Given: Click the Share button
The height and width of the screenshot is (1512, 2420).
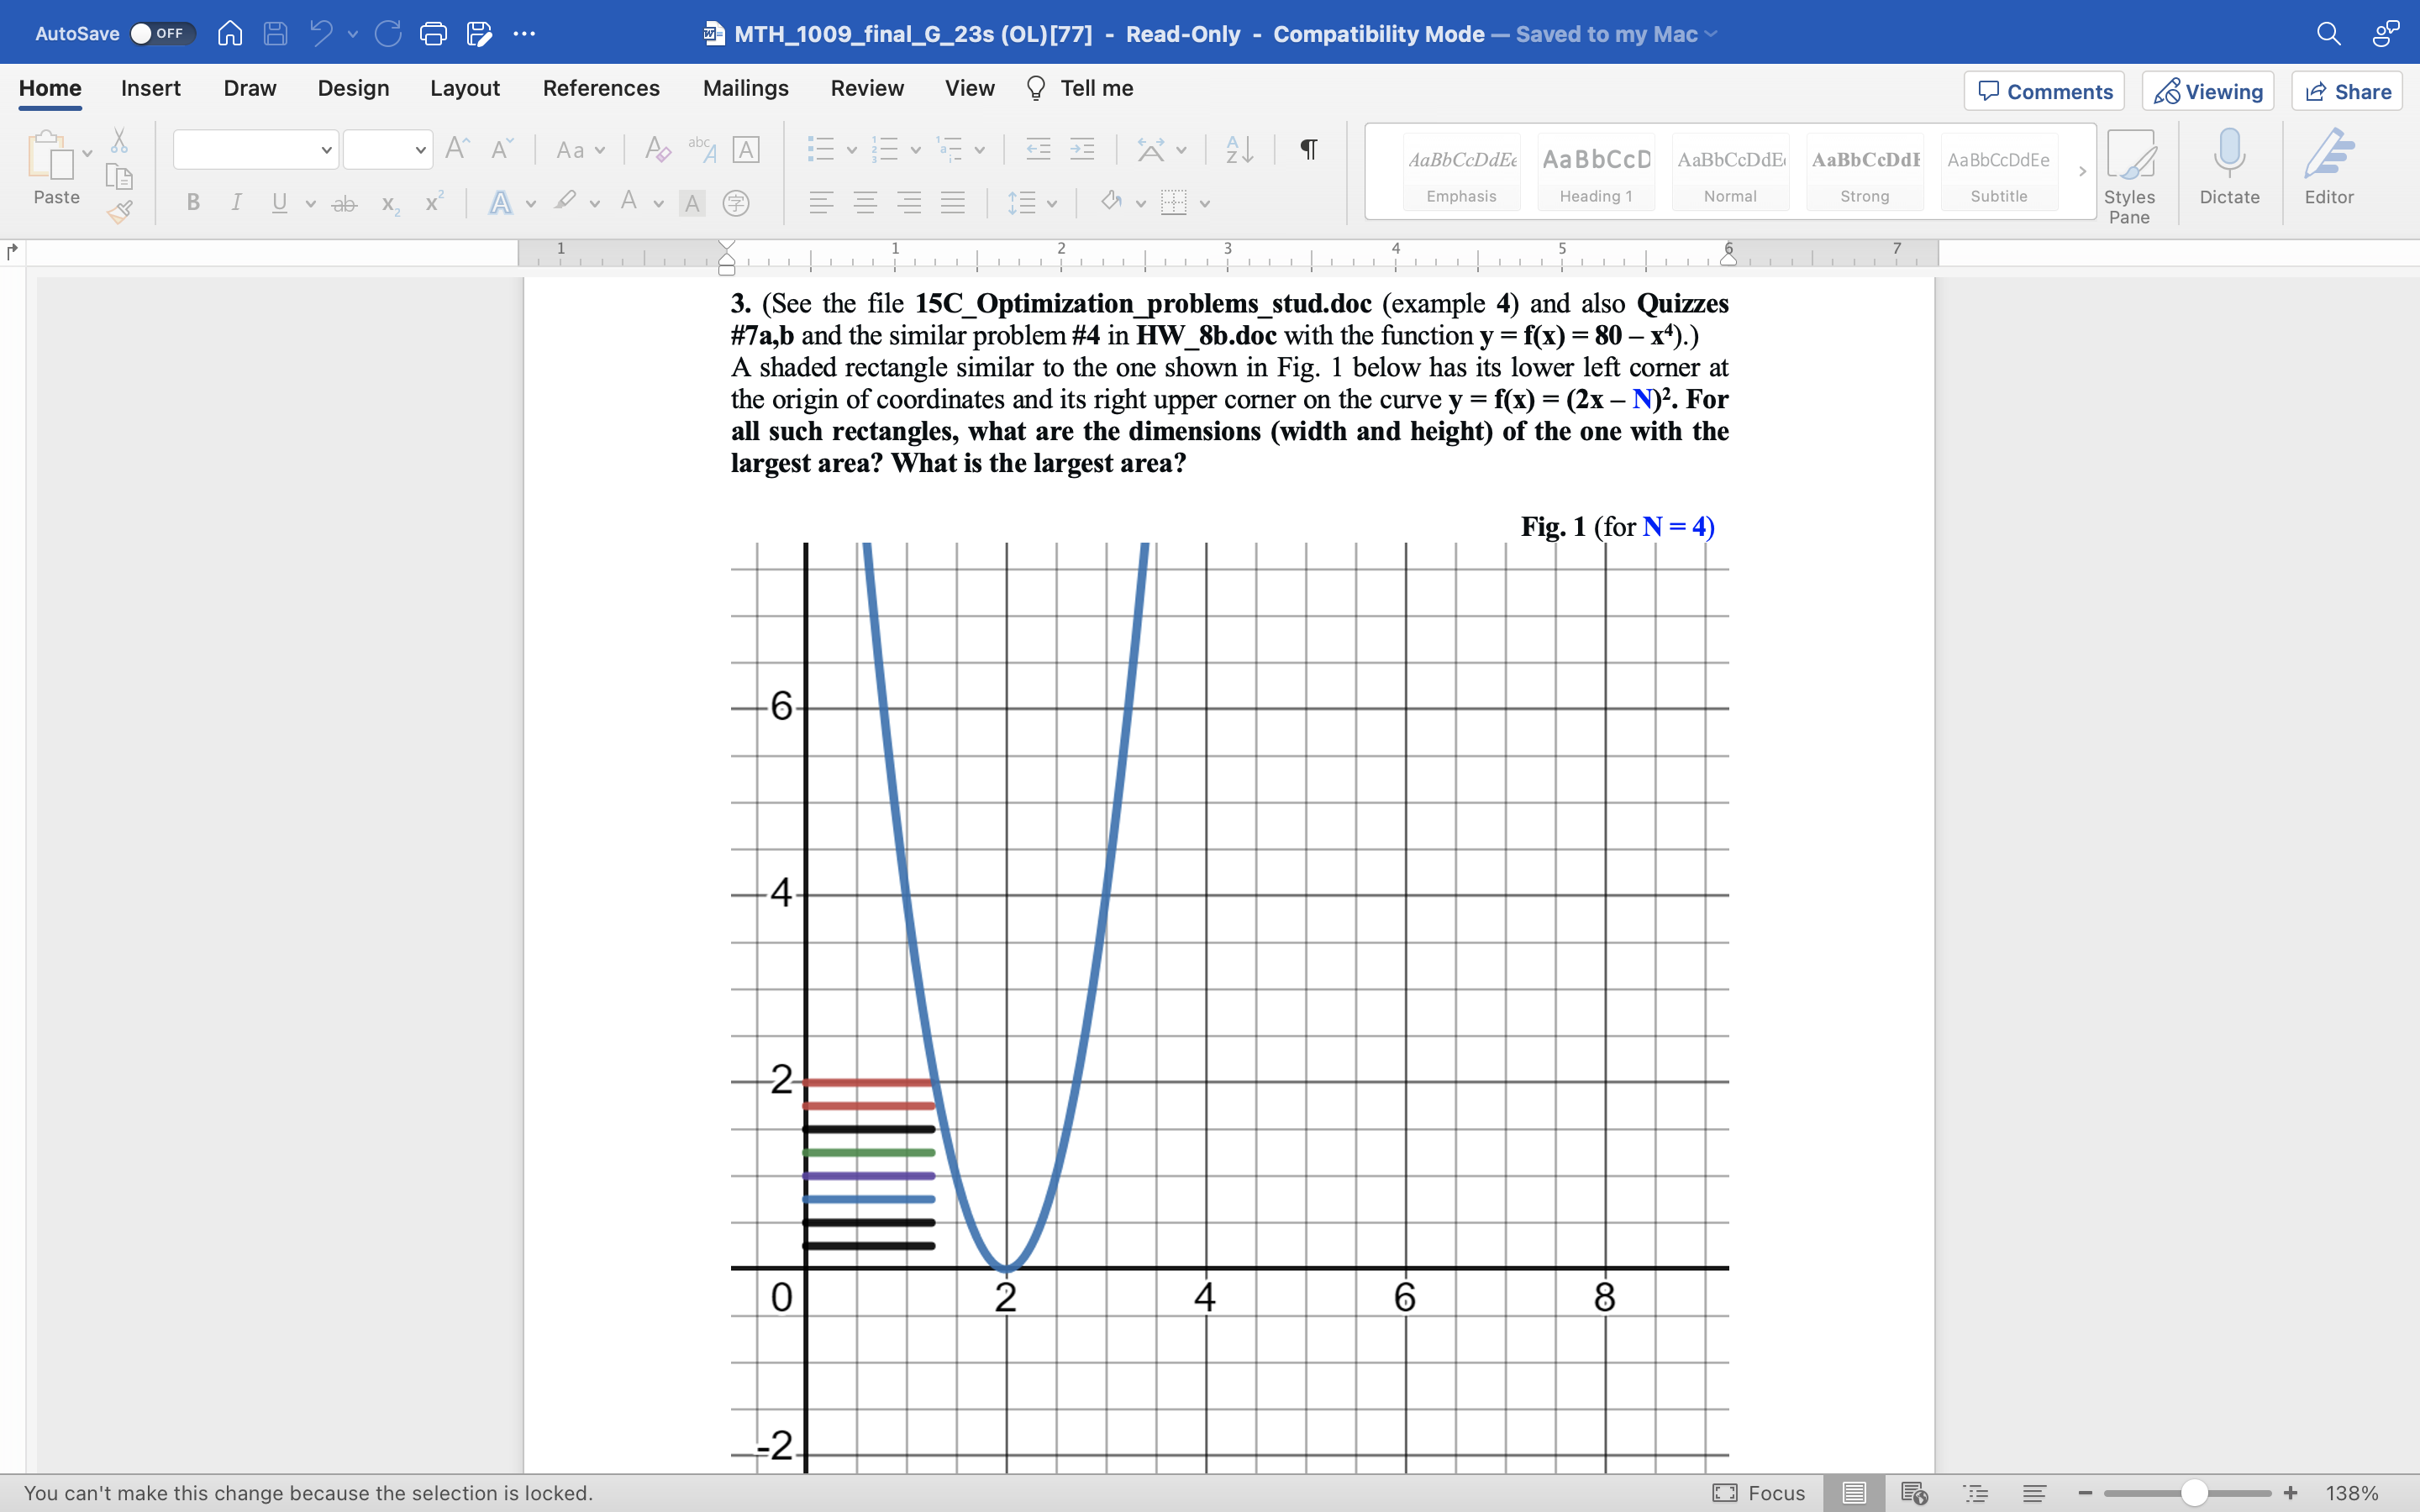Looking at the screenshot, I should coord(2346,91).
